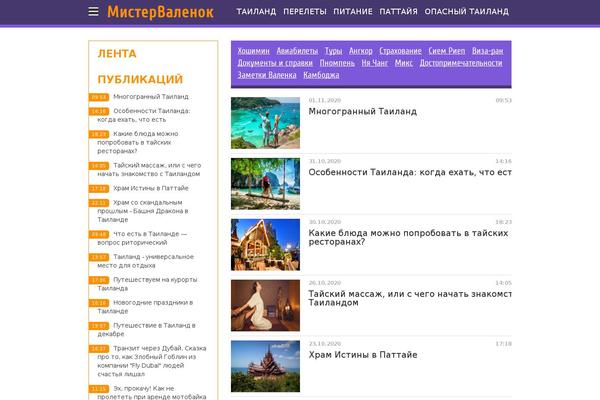
Task: Follow the Достопримечательности tag link
Action: [x=461, y=63]
